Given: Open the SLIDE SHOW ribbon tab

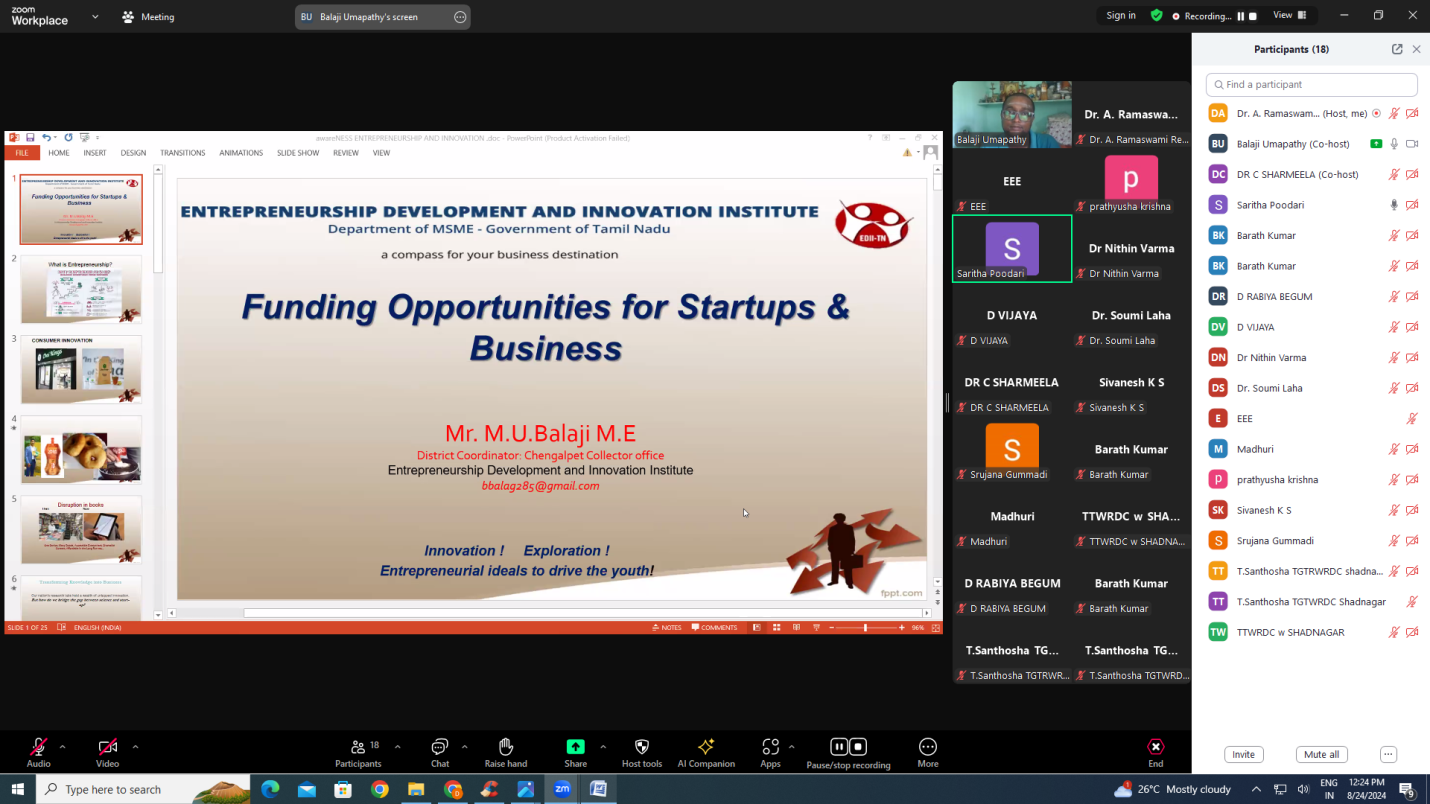Looking at the screenshot, I should [x=298, y=153].
